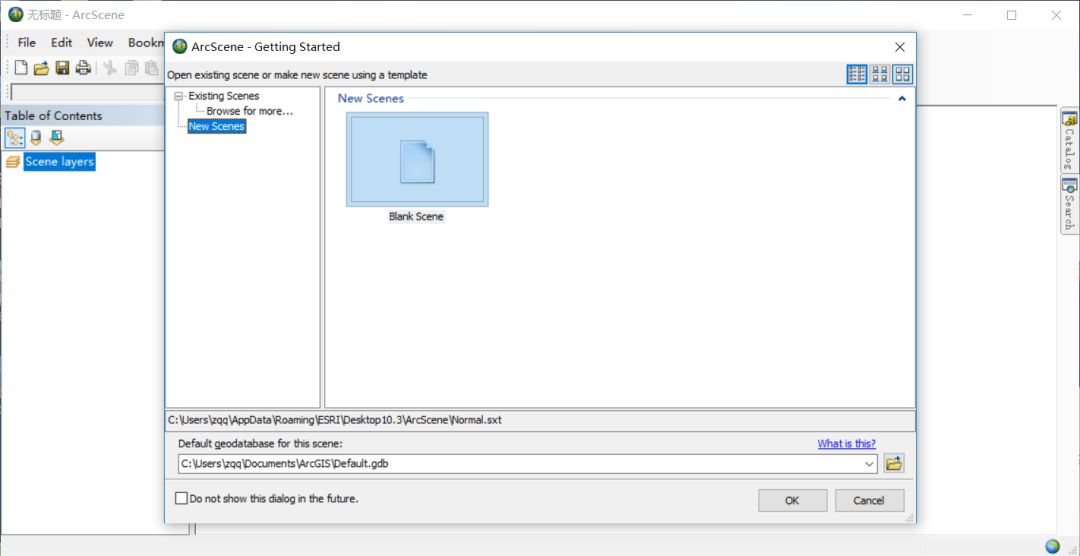
Task: Click the Blank Scene label
Action: click(416, 216)
